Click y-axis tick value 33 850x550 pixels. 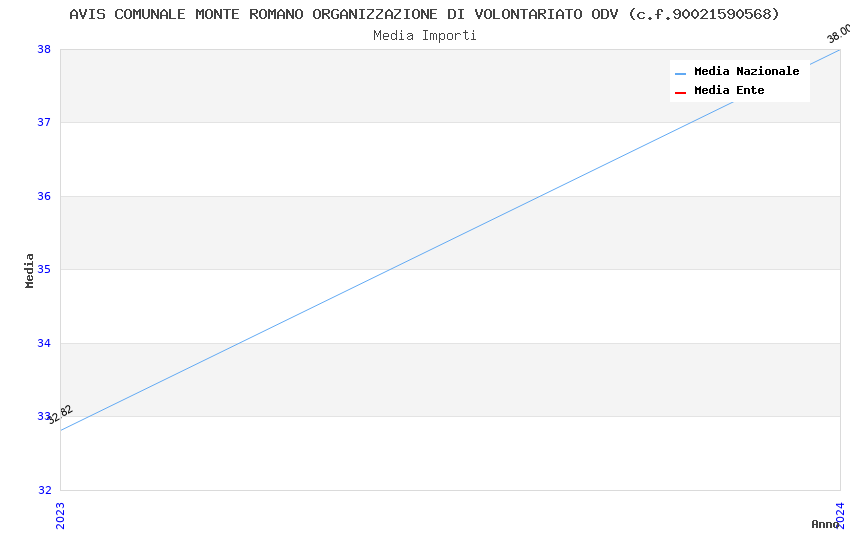pos(44,416)
